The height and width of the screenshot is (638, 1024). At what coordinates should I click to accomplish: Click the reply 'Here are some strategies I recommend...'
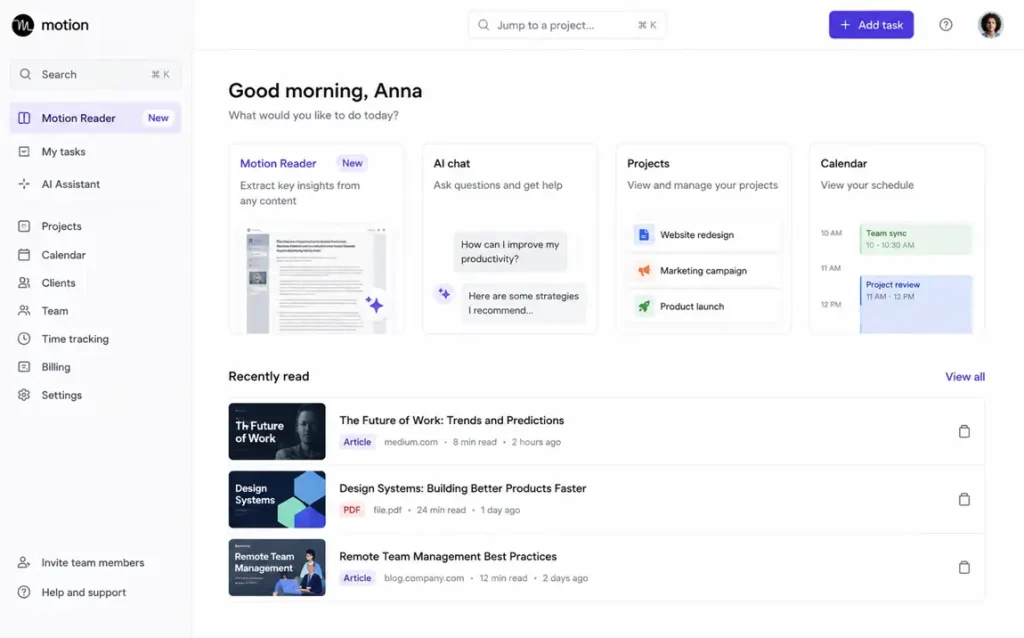click(x=524, y=303)
